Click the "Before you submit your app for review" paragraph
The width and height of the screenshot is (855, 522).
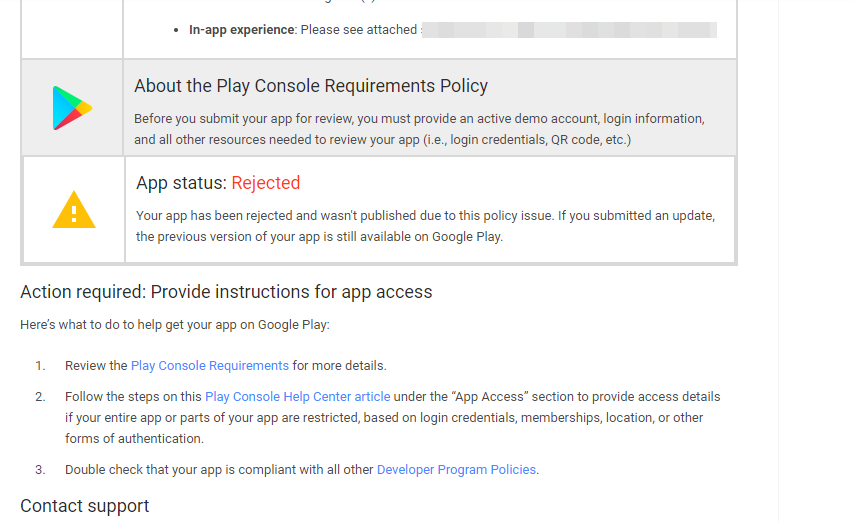[419, 129]
